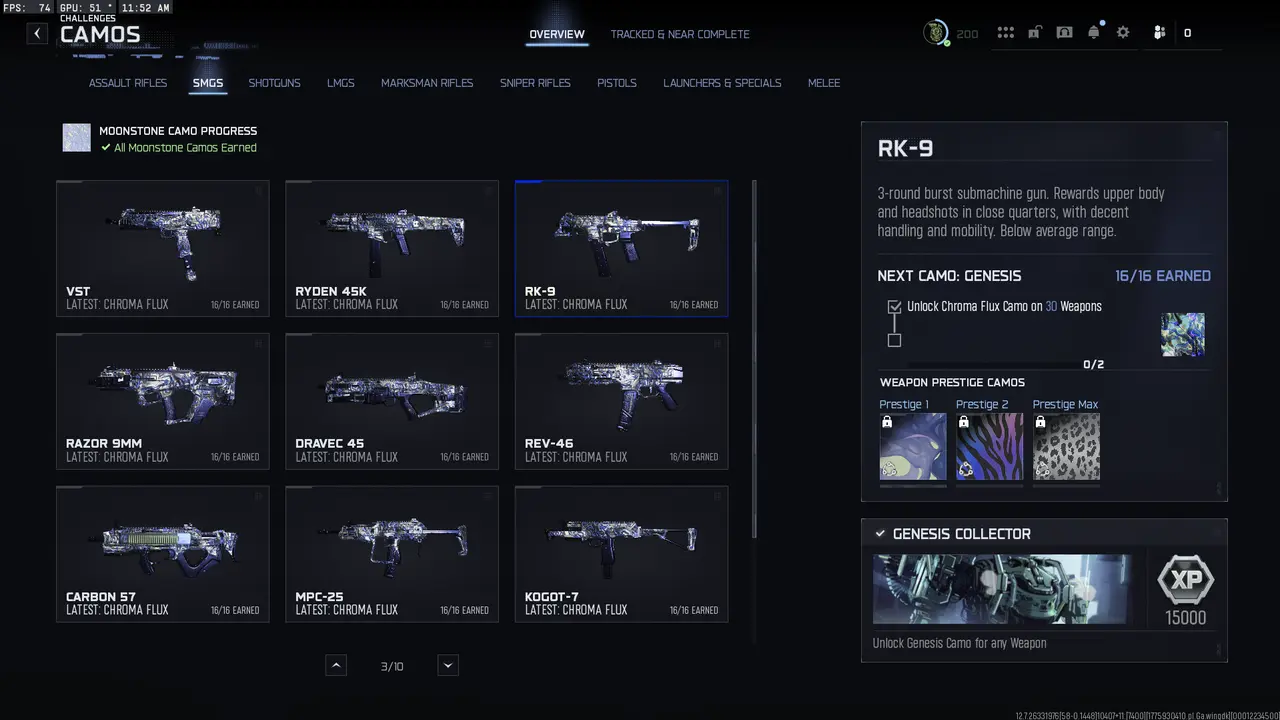The height and width of the screenshot is (720, 1280).
Task: Click the XP 15000 reward badge
Action: click(x=1185, y=591)
